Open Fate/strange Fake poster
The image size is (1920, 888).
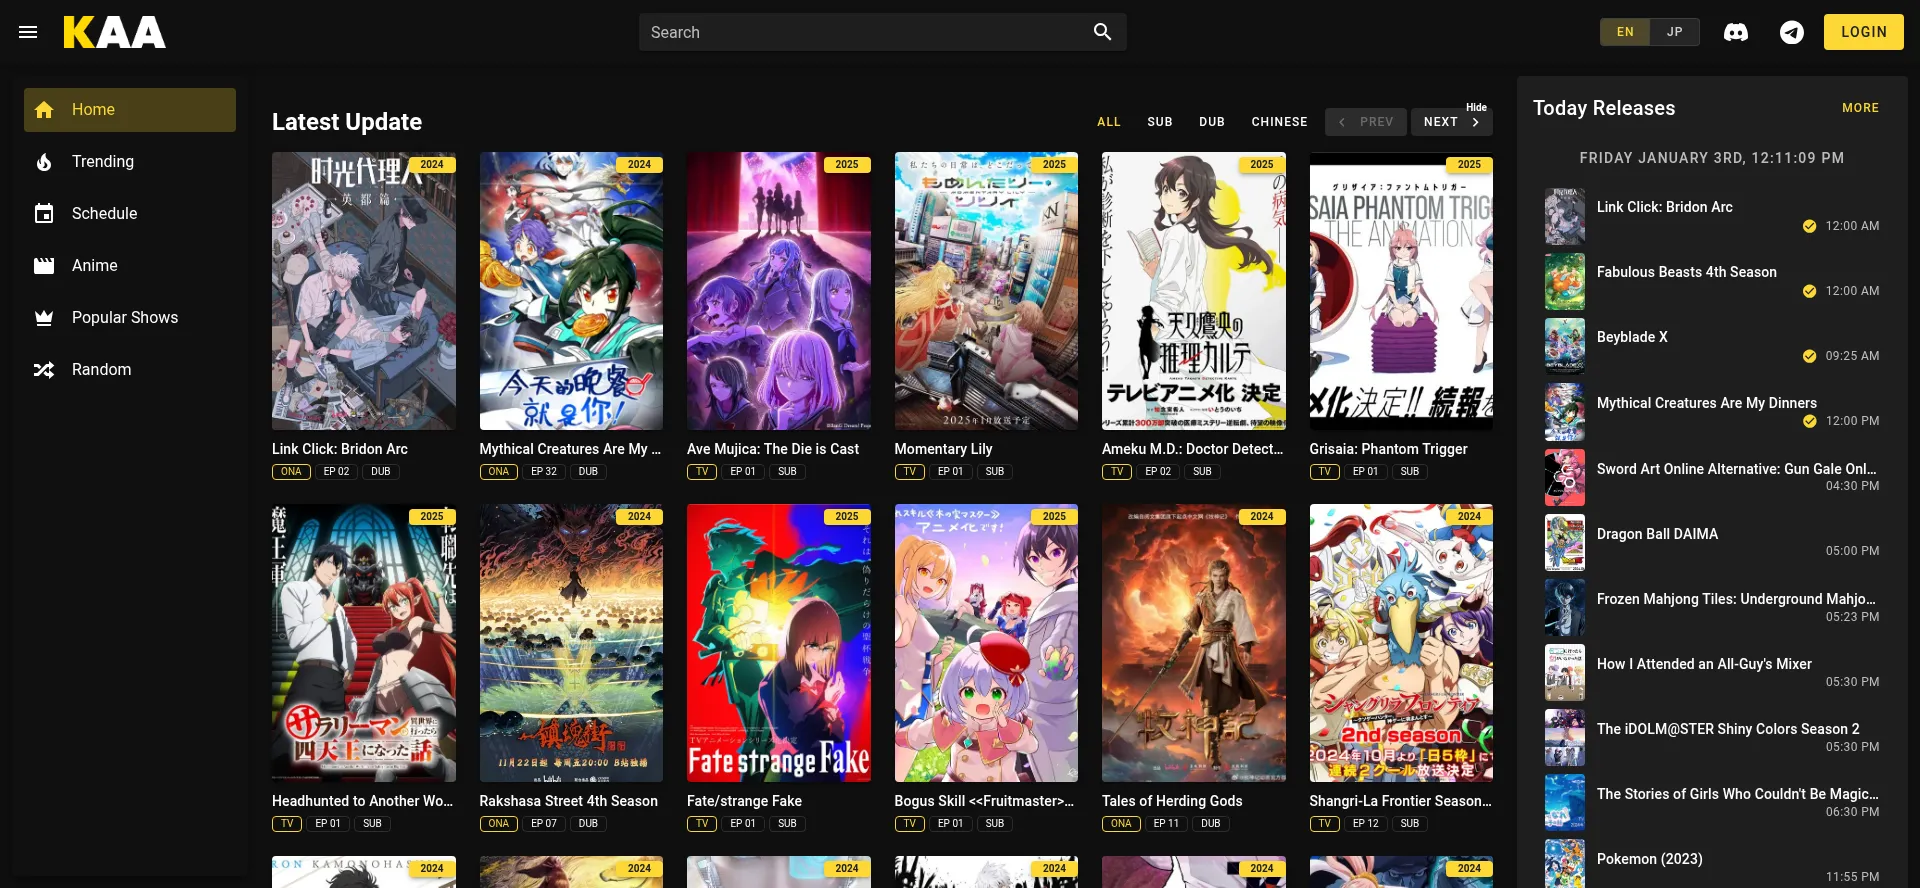pos(779,643)
